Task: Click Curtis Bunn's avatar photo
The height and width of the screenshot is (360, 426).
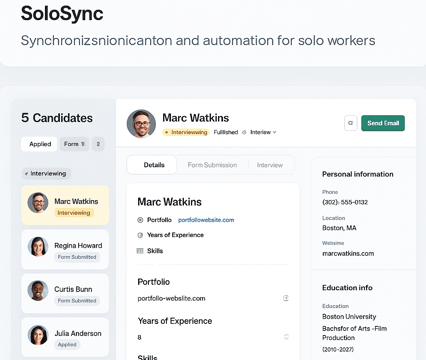Action: point(38,291)
